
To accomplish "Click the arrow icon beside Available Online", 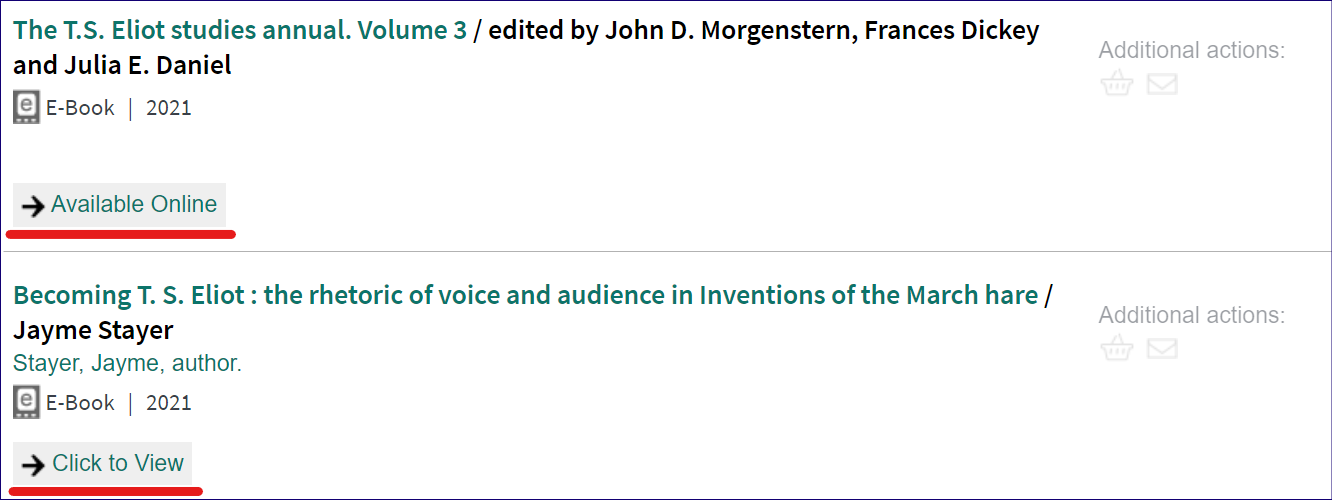I will tap(34, 206).
